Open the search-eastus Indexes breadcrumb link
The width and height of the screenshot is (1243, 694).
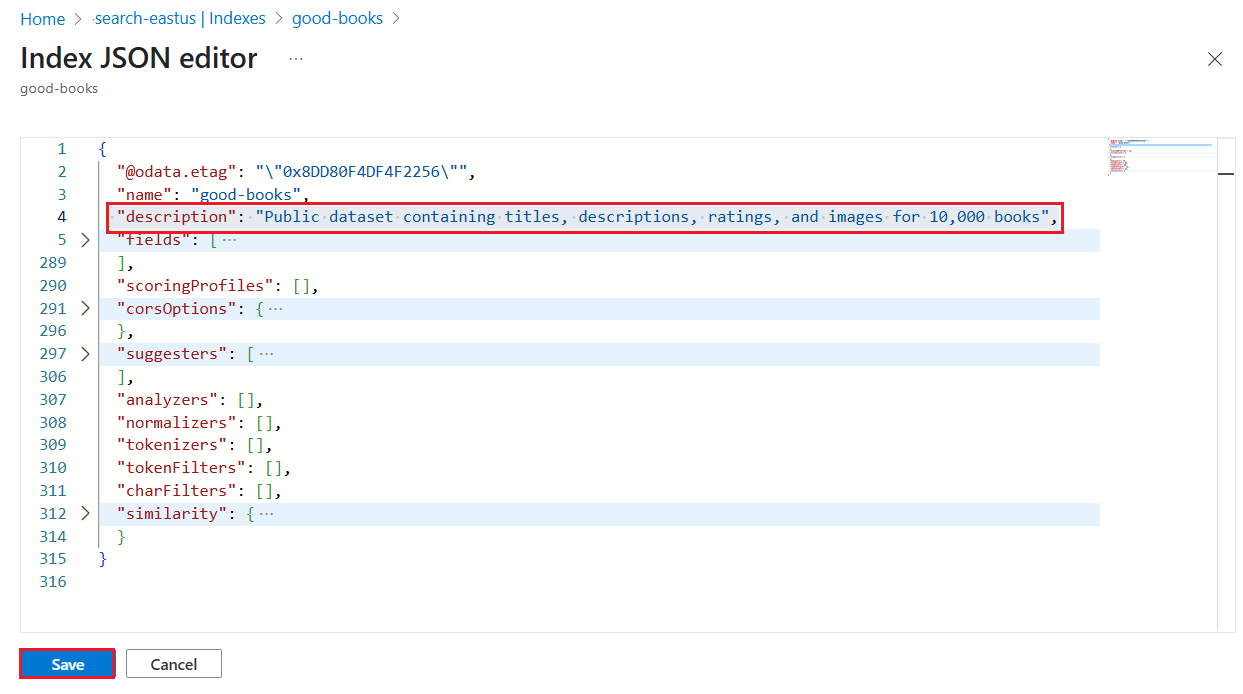[179, 18]
